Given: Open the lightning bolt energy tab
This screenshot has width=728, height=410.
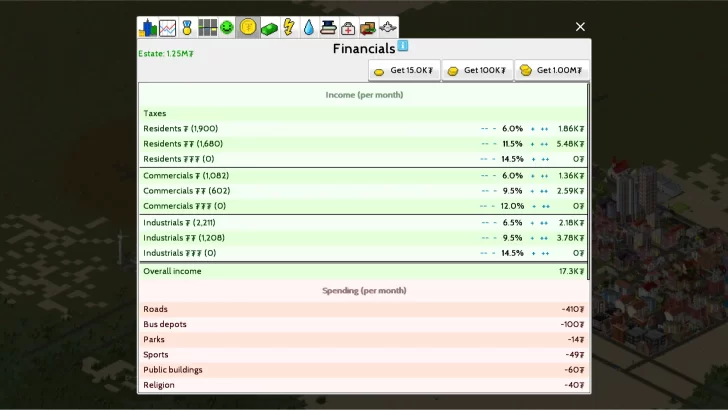Looking at the screenshot, I should pos(289,28).
